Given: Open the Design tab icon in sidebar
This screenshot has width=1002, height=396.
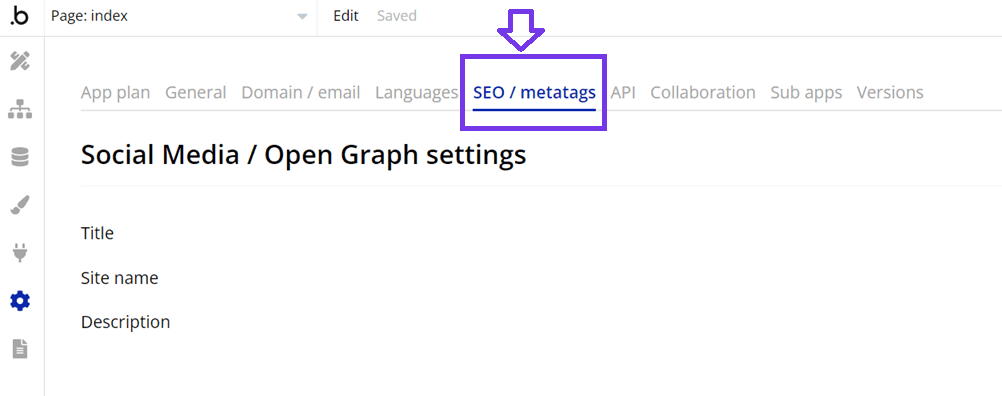Looking at the screenshot, I should [20, 62].
